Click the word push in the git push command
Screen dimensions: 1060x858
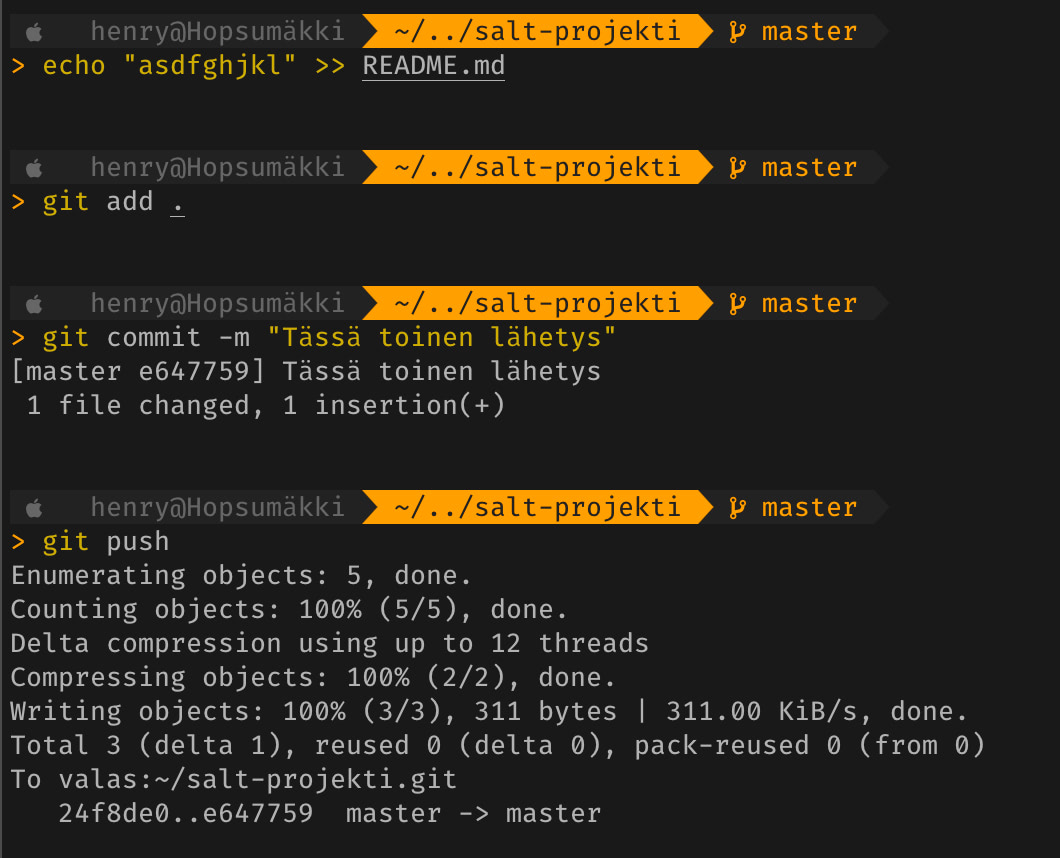coord(137,542)
